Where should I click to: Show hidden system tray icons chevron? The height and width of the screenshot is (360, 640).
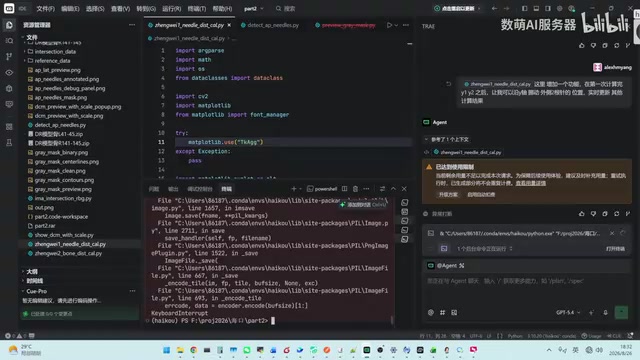(x=549, y=350)
